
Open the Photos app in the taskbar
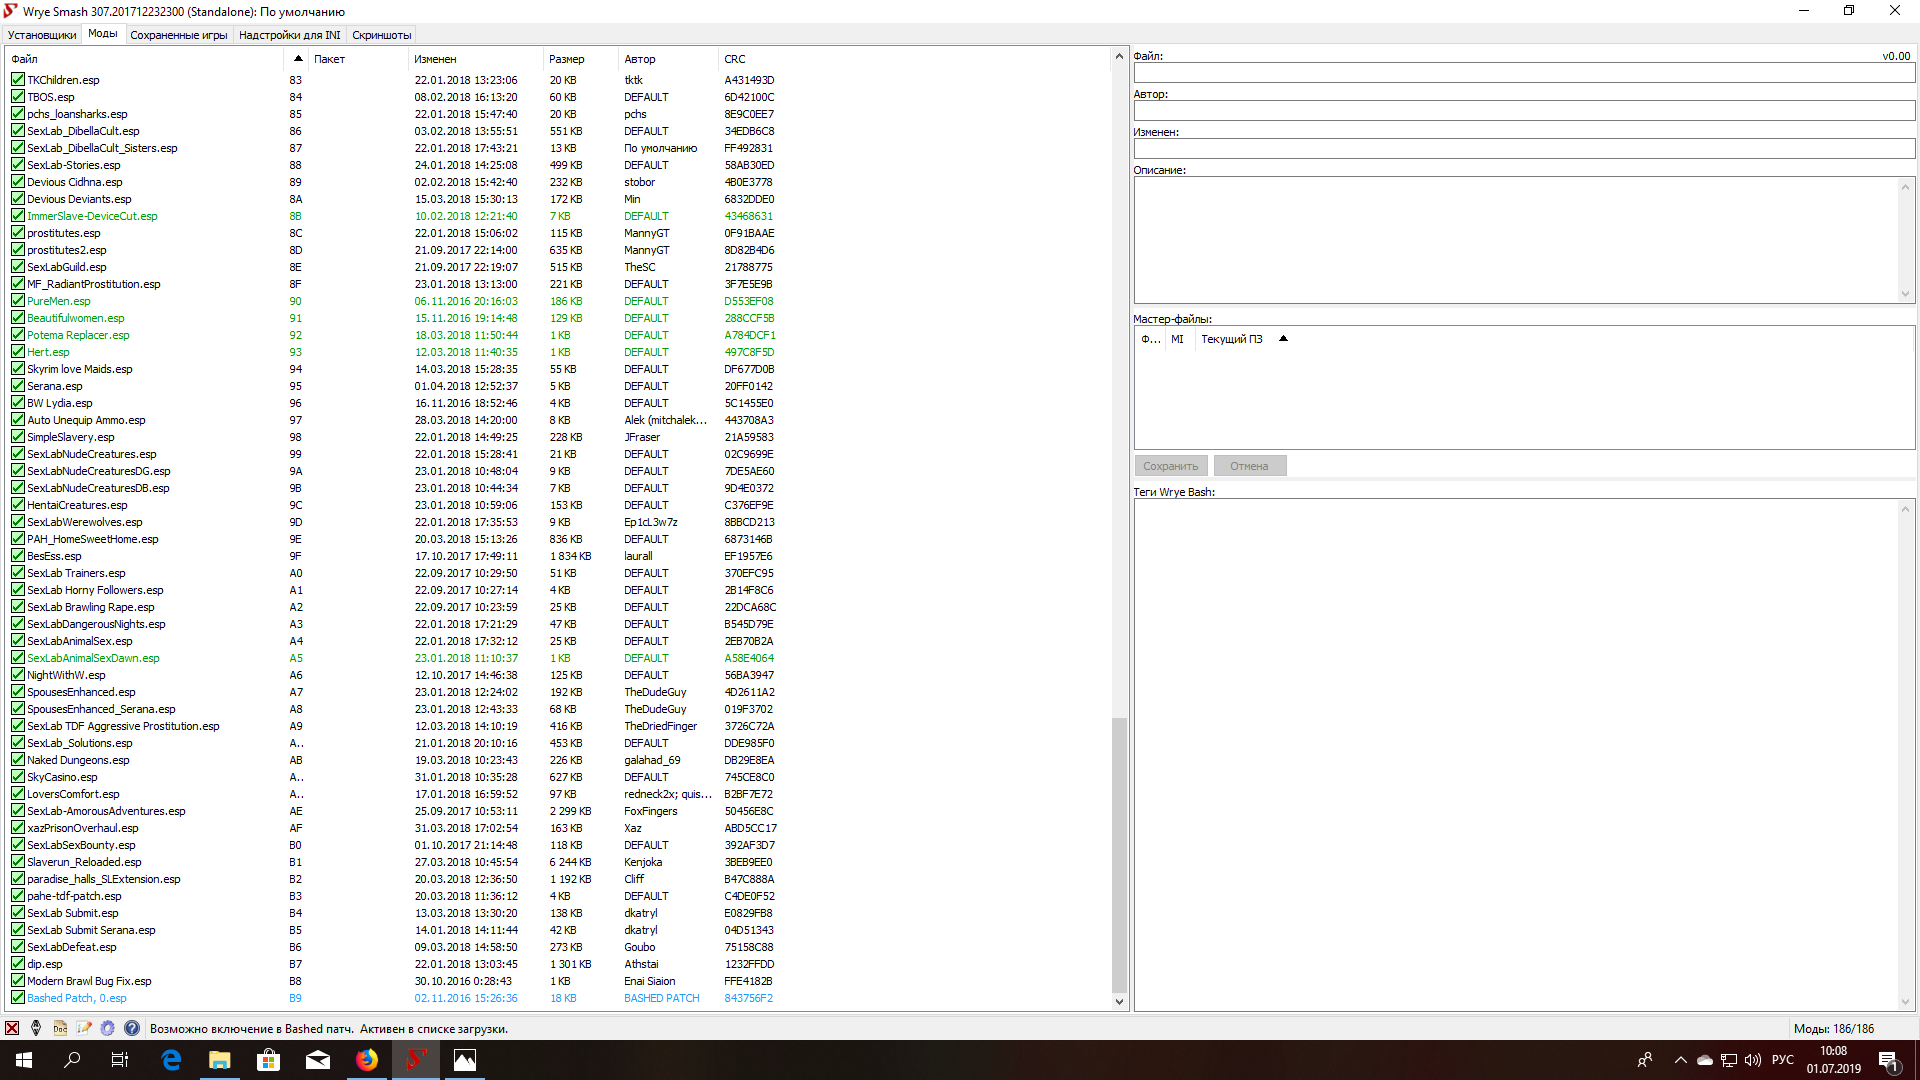pyautogui.click(x=465, y=1060)
